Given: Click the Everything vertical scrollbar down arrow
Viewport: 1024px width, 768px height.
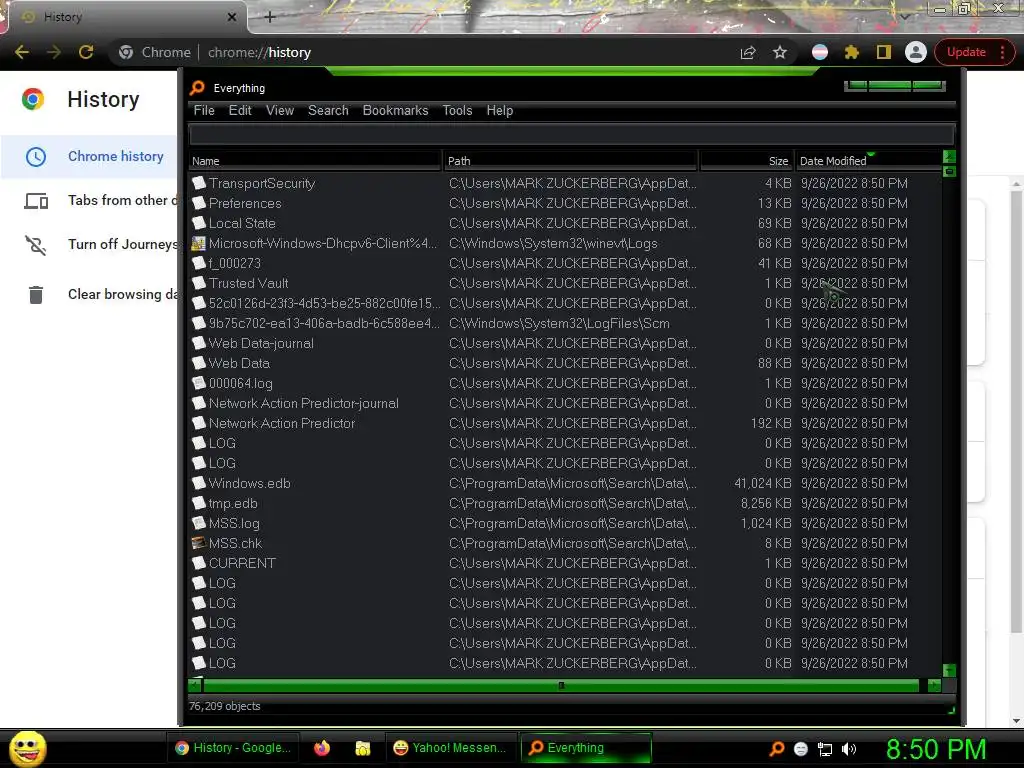Looking at the screenshot, I should pos(949,670).
